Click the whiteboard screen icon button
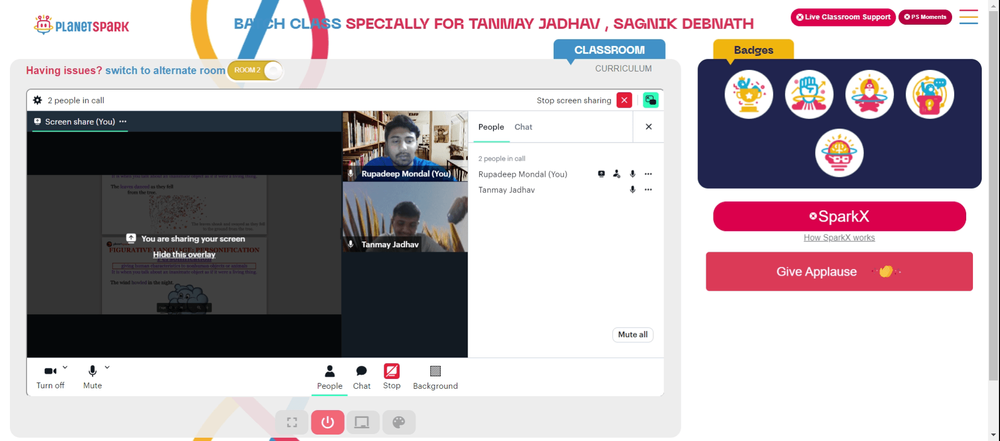Screen dimensions: 1000x441 point(363,422)
